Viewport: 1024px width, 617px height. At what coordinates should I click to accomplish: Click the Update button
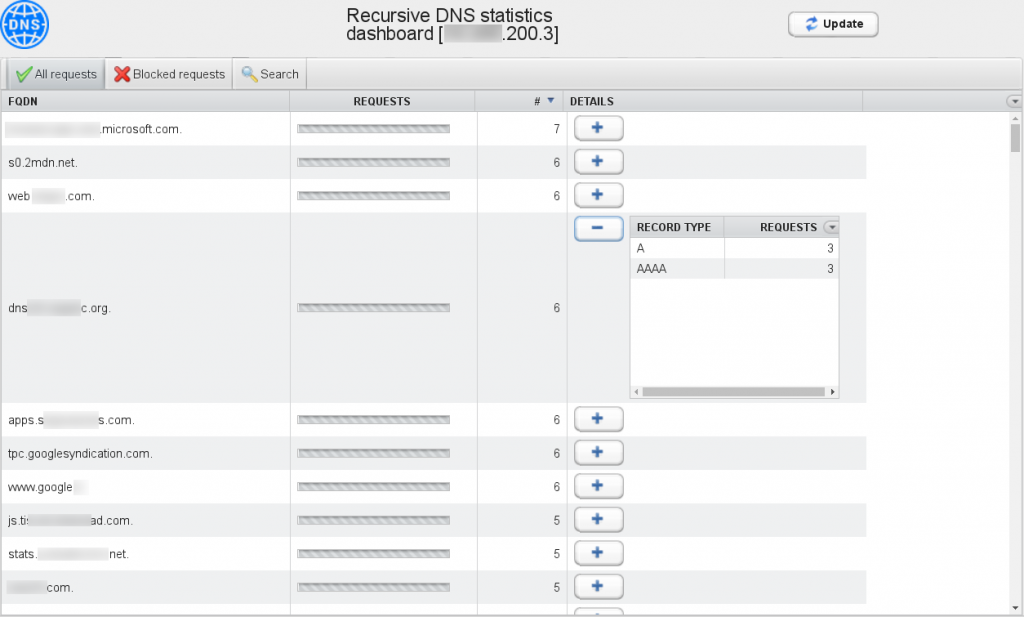pyautogui.click(x=833, y=24)
